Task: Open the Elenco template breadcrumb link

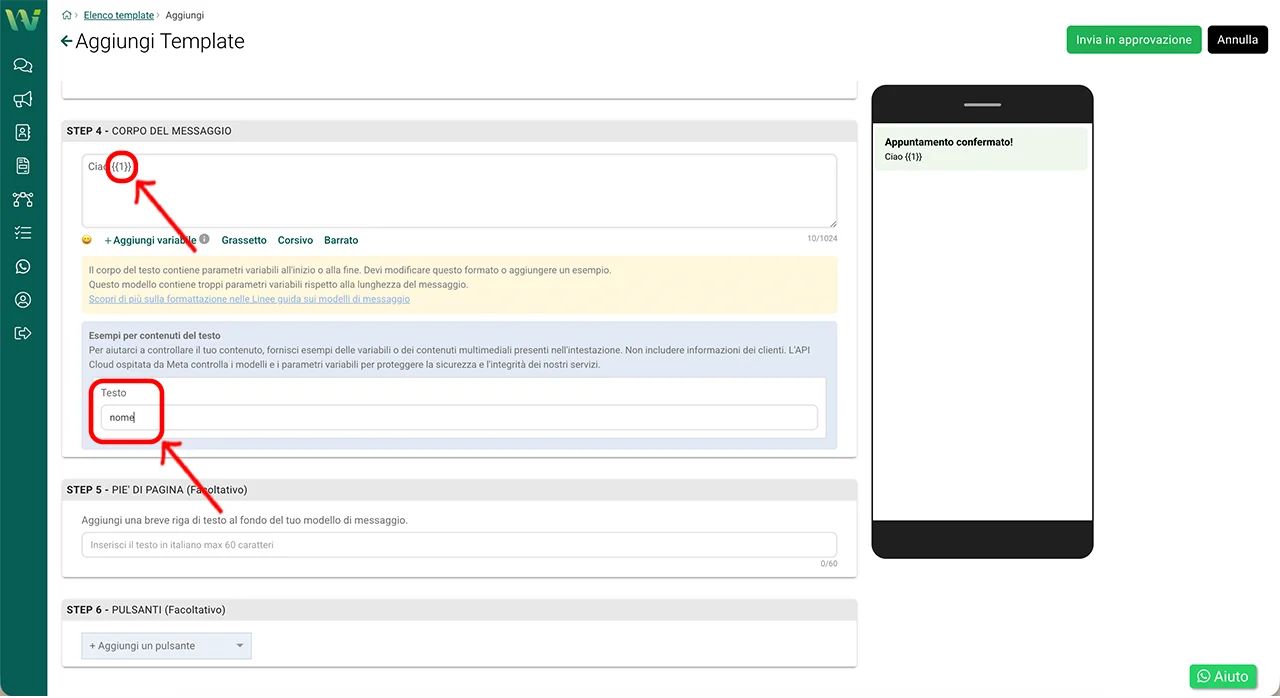Action: pos(119,16)
